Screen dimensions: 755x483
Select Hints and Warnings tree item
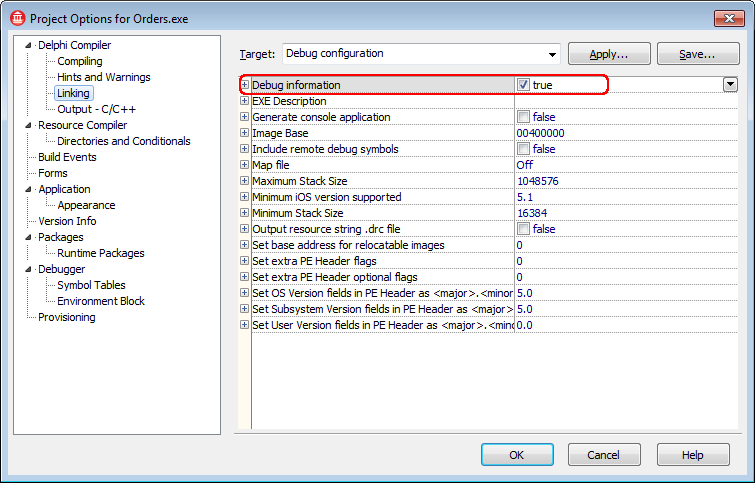coord(104,77)
